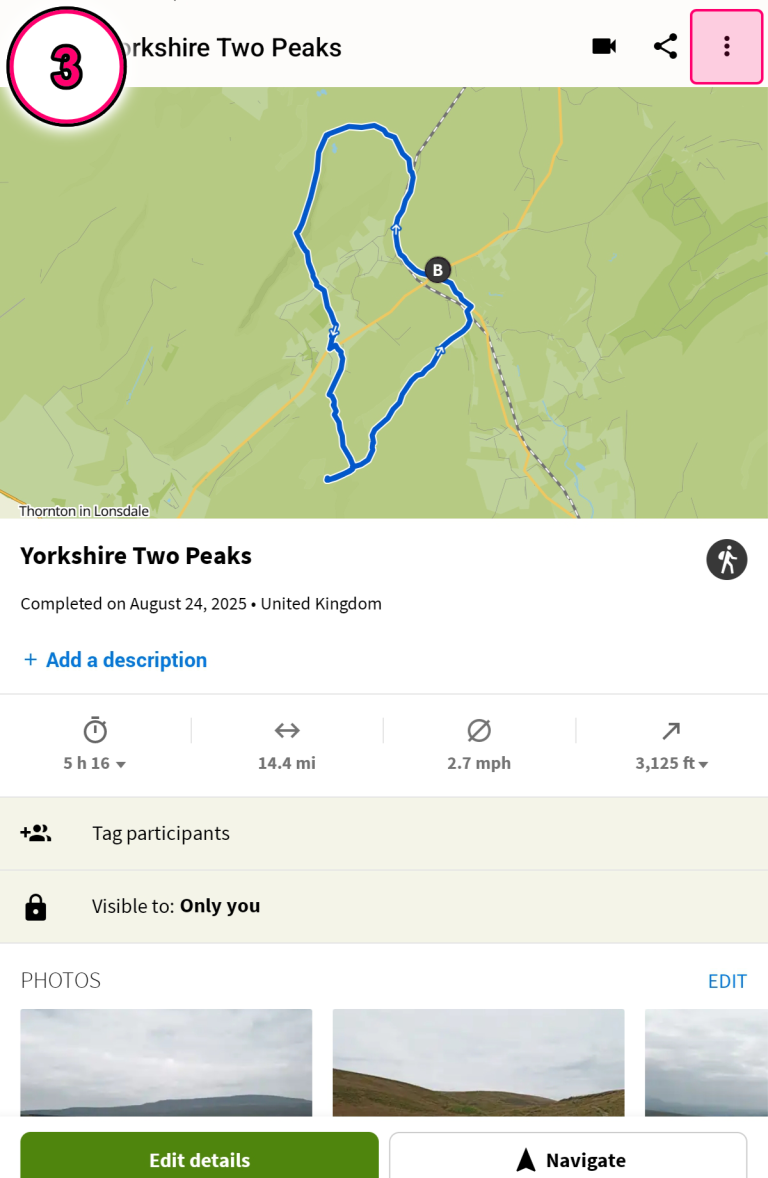The image size is (768, 1178).
Task: Tap the stopwatch duration icon
Action: 95,731
